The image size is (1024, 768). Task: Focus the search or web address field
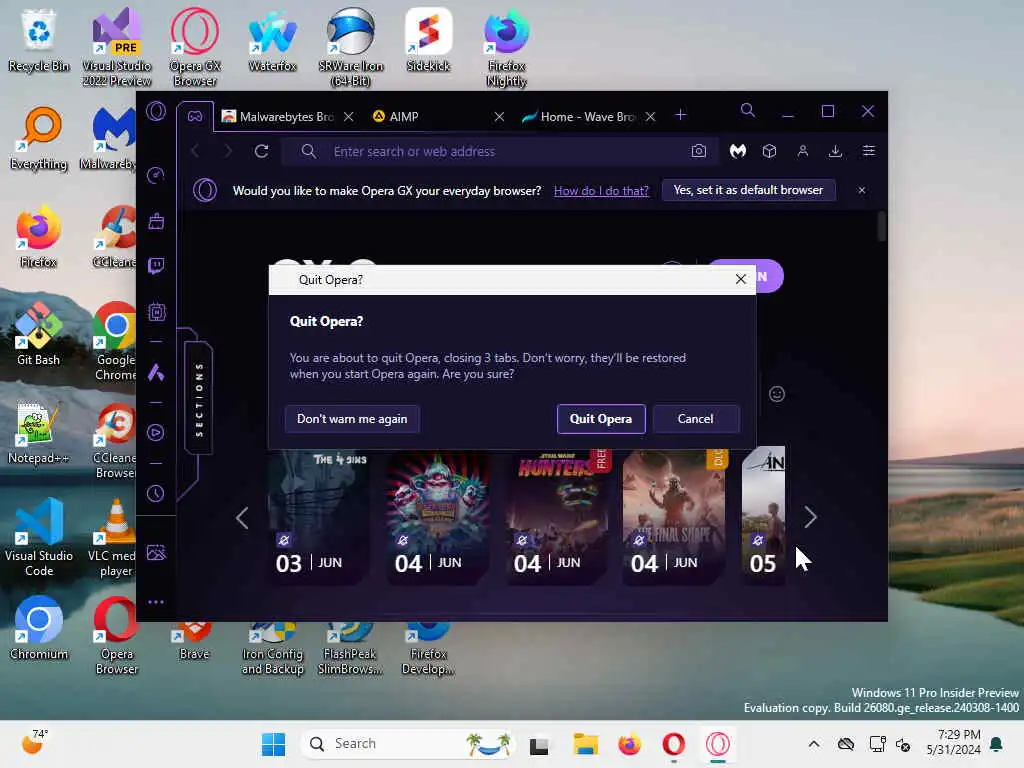500,152
